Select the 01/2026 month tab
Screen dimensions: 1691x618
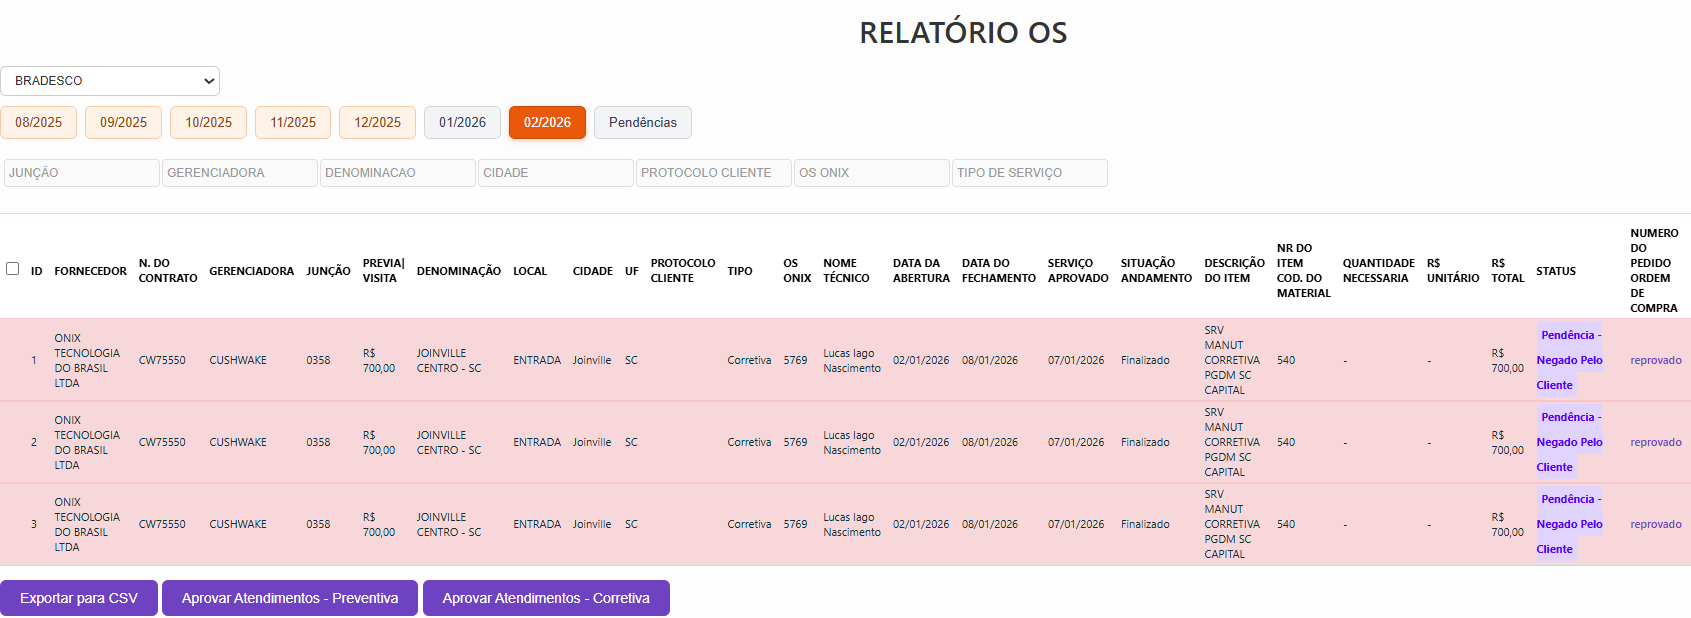pos(462,122)
